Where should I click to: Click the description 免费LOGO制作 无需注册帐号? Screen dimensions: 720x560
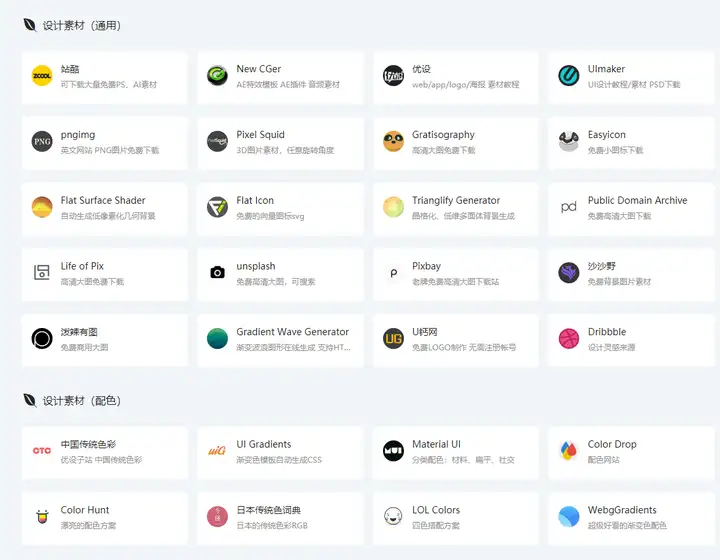[x=464, y=347]
